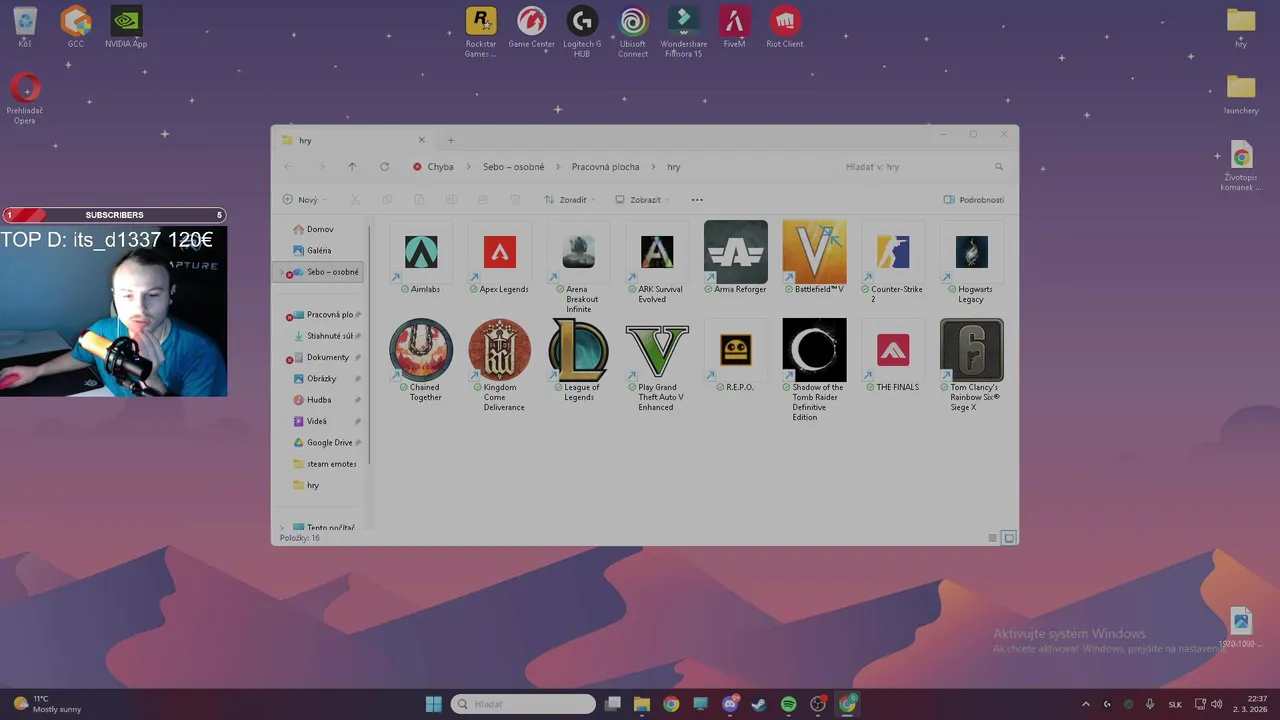This screenshot has height=720, width=1280.
Task: Open Rainbow Six Siege X shortcut
Action: [972, 366]
